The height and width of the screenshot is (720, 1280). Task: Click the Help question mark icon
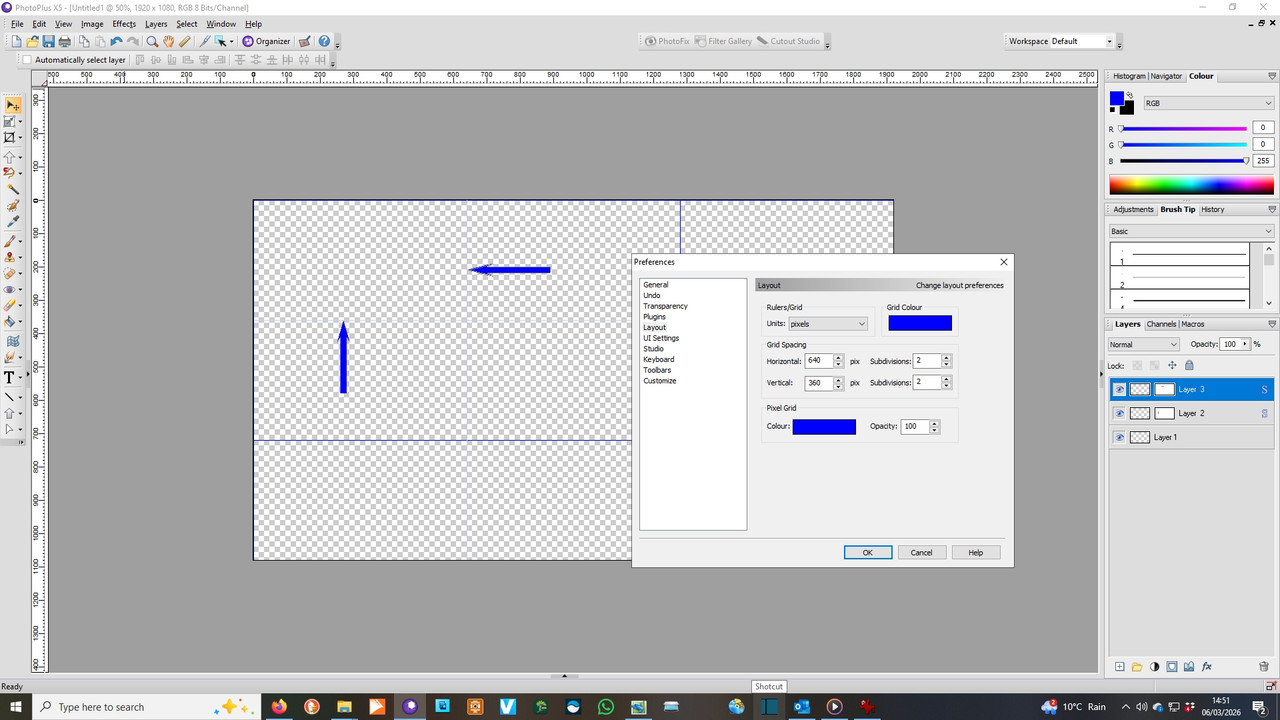click(324, 42)
